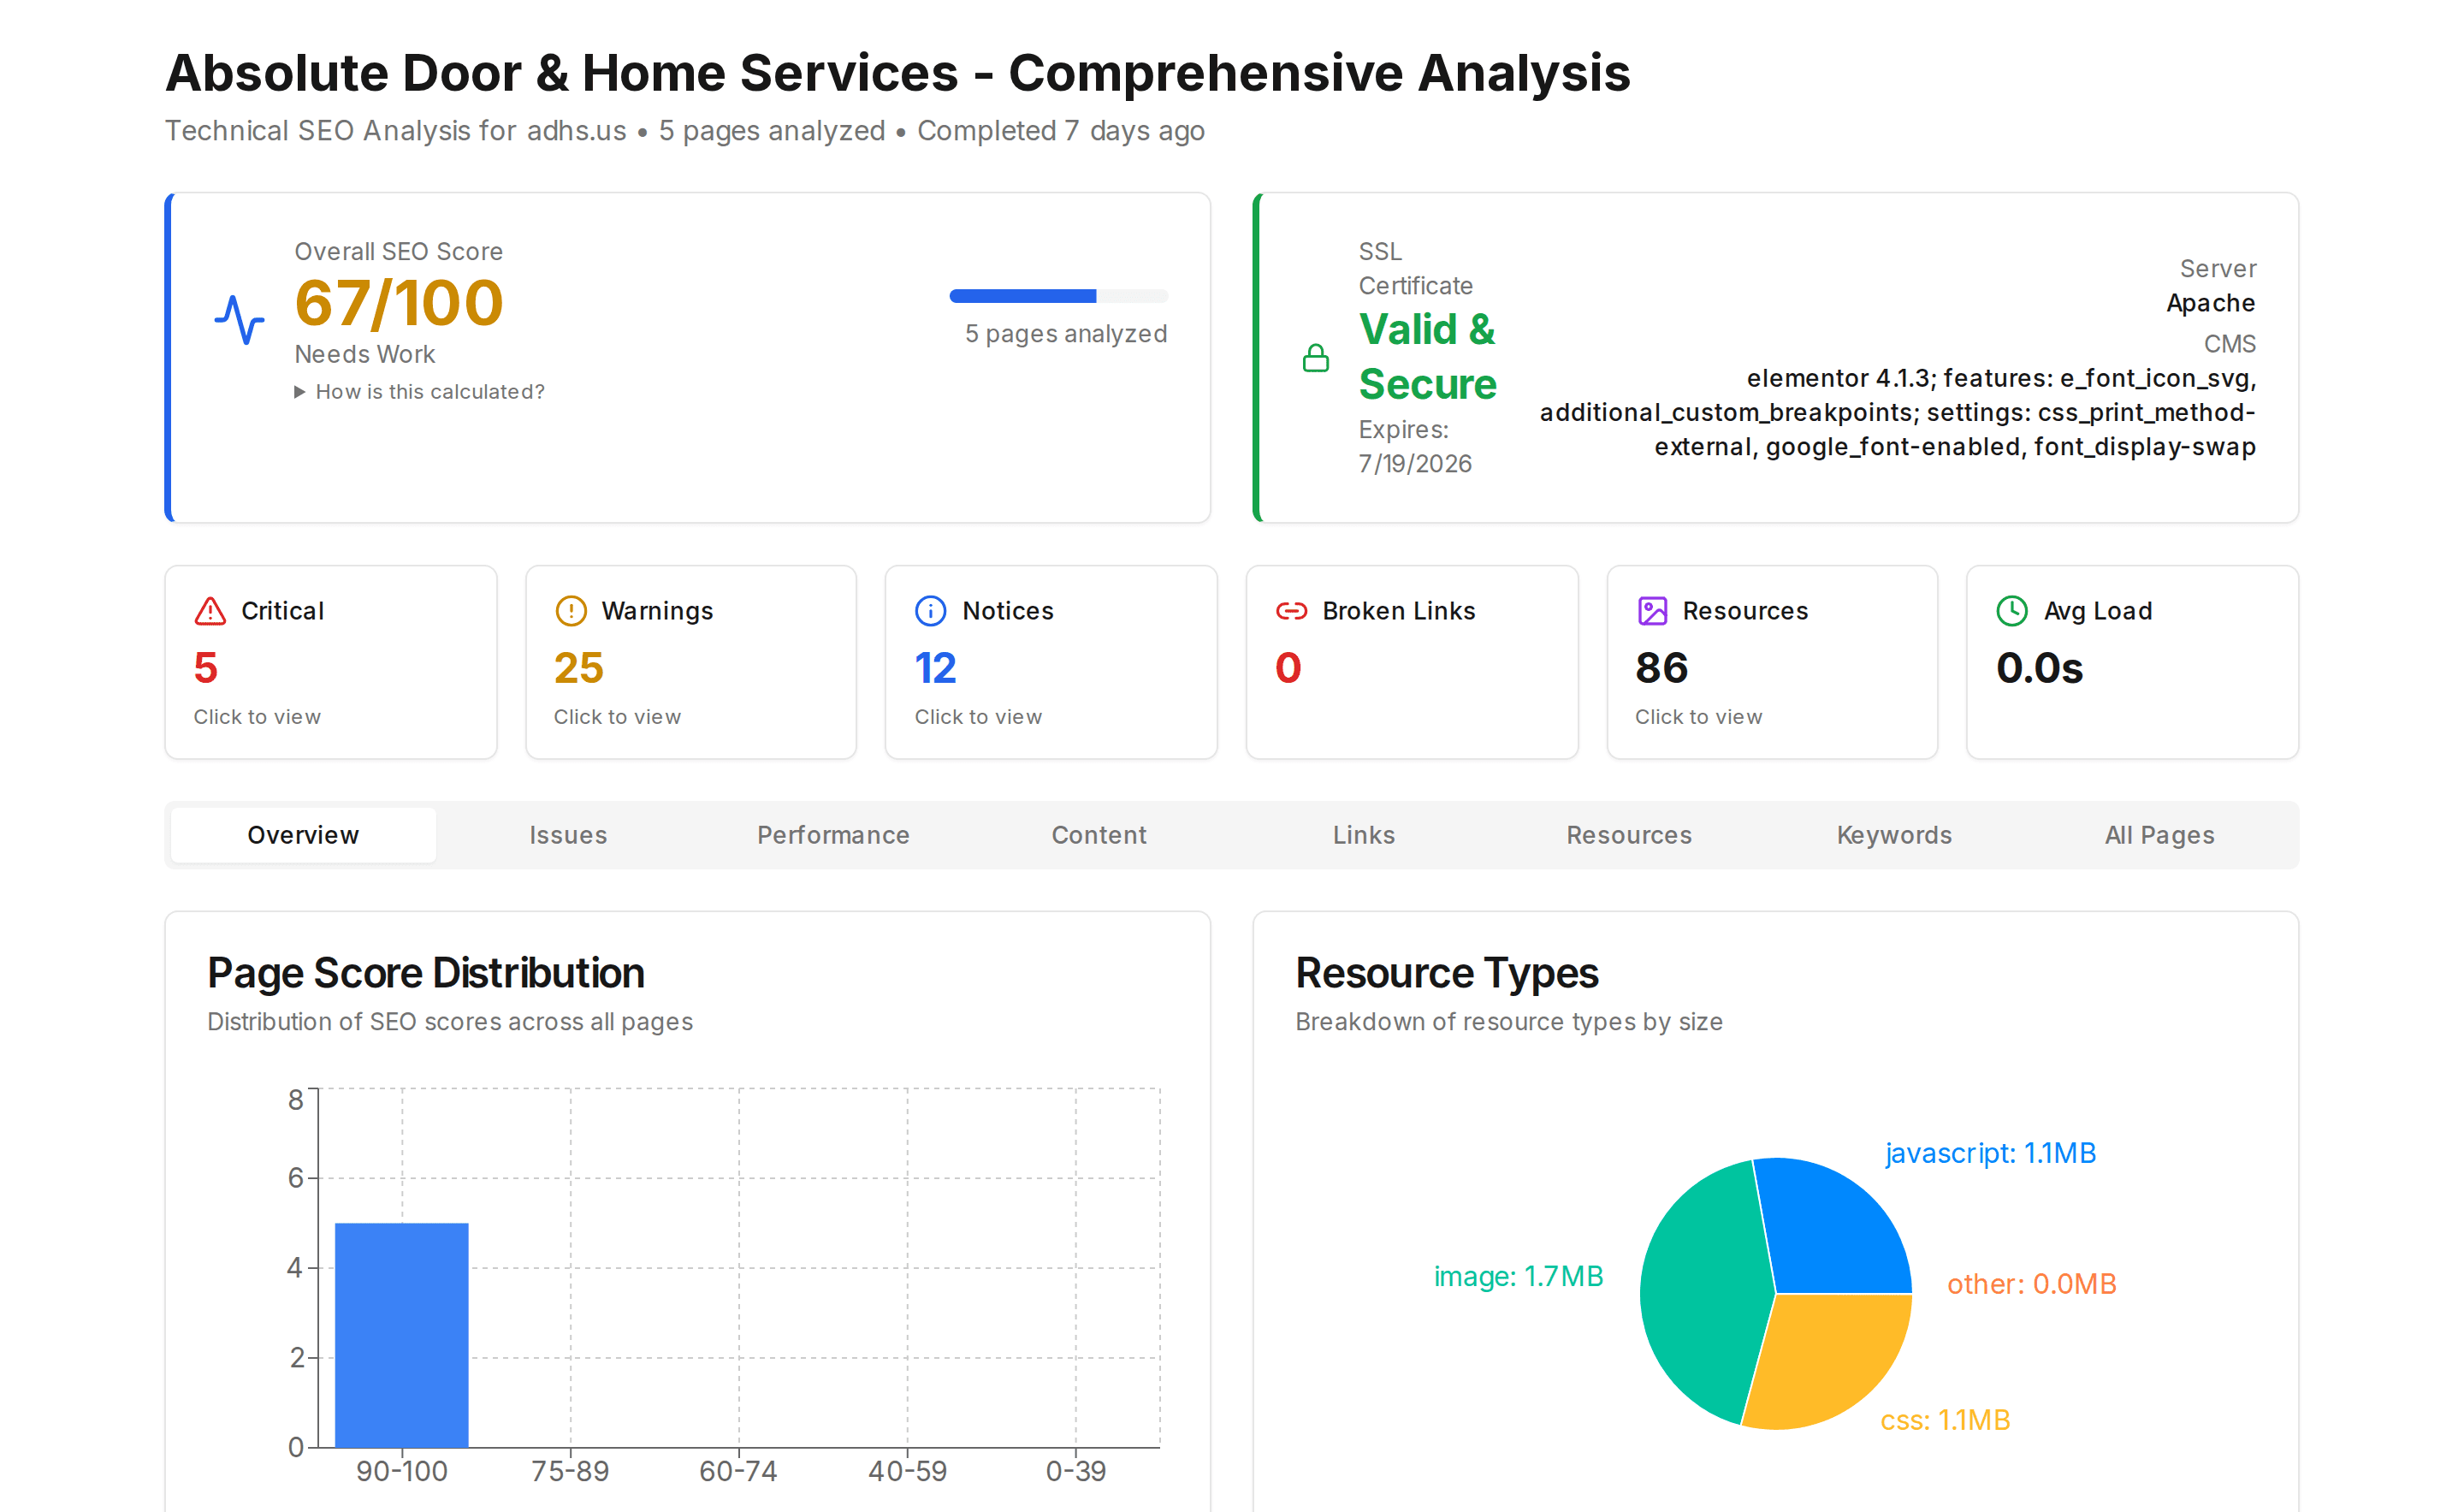Click the '5 pages analyzed' label under bar

tap(1066, 334)
